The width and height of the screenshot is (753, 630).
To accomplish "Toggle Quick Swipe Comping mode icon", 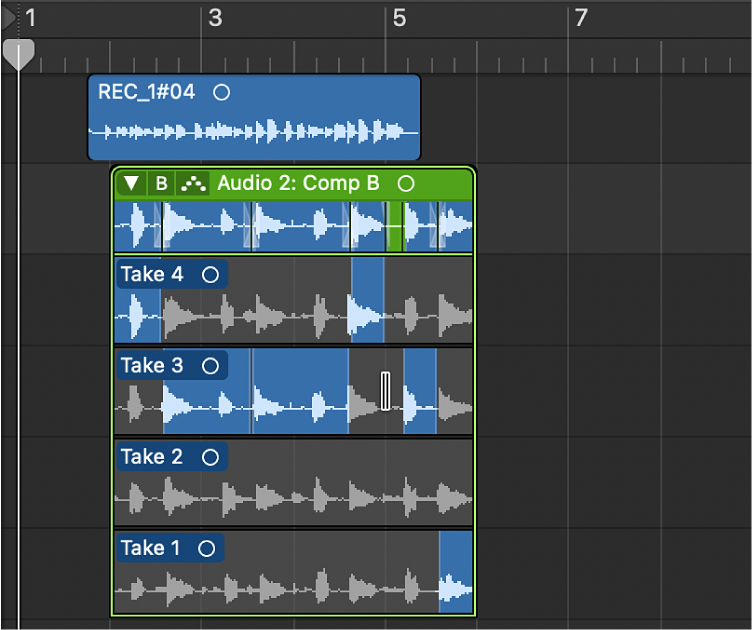I will (193, 183).
